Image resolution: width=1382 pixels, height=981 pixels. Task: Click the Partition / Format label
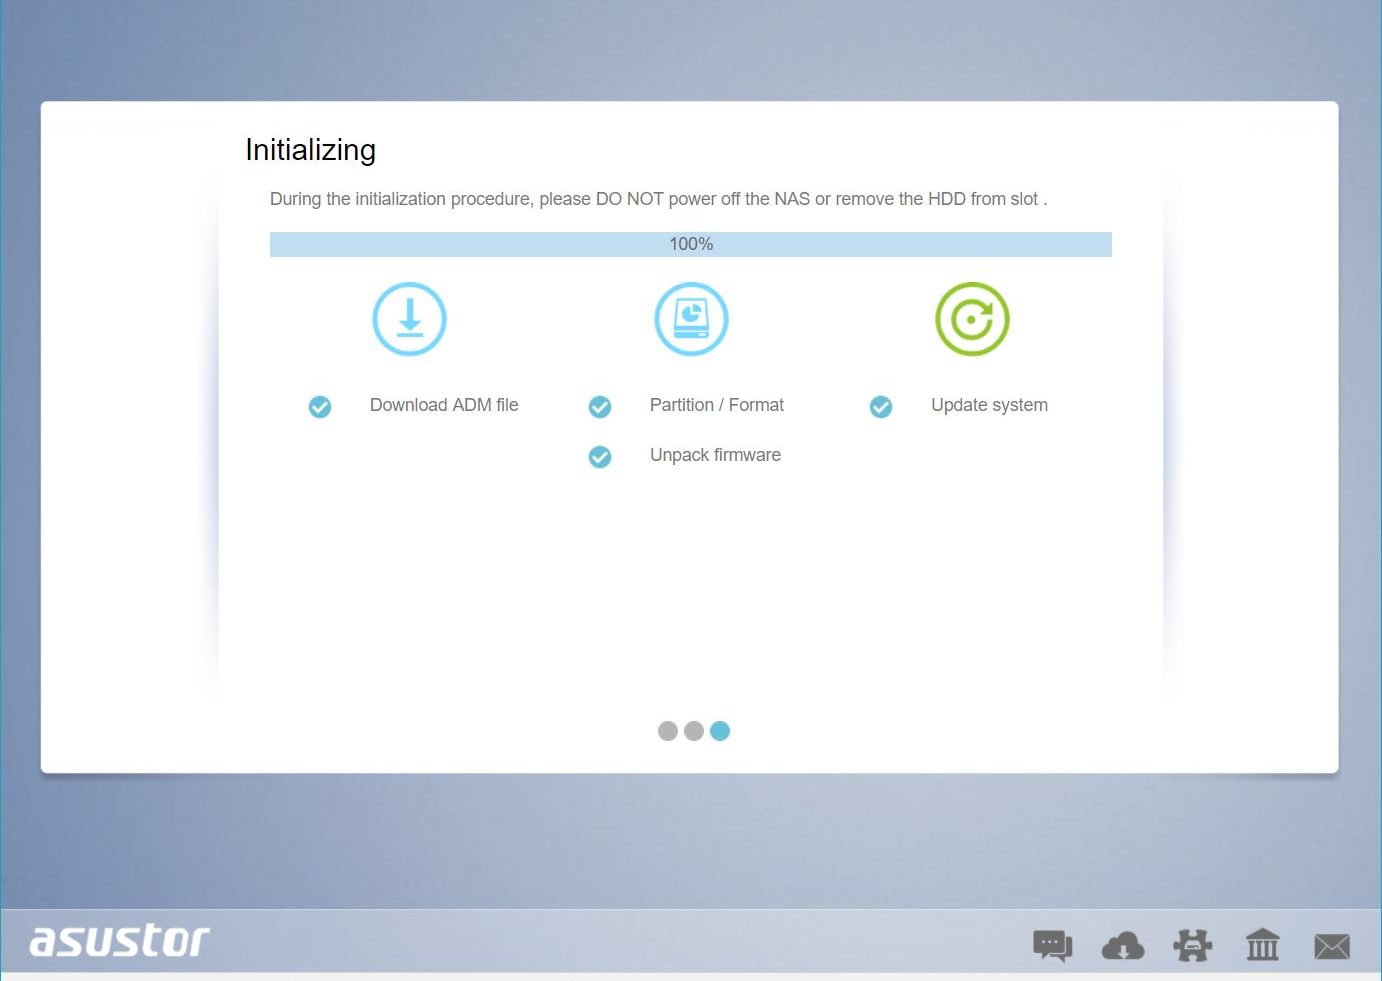tap(717, 405)
